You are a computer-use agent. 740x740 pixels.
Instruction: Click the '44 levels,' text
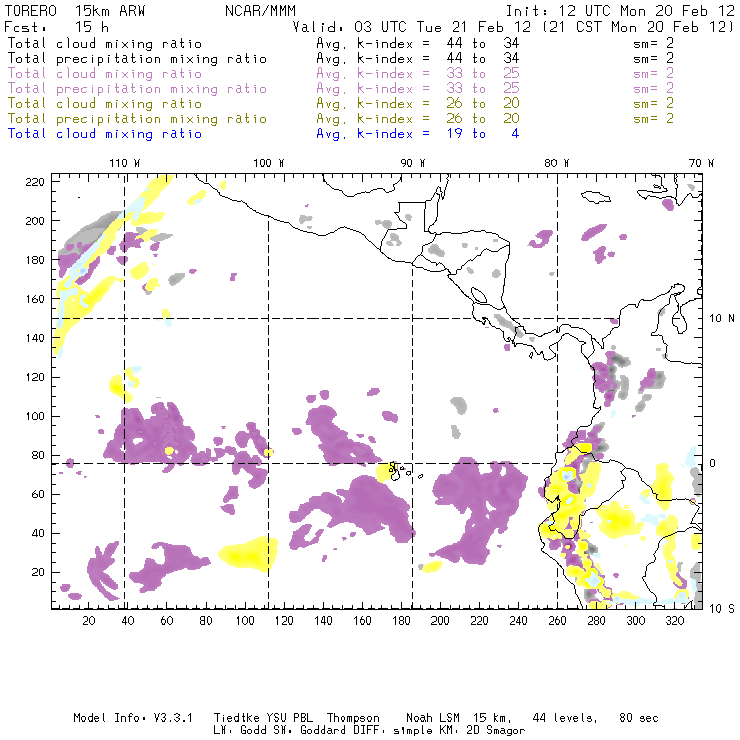[x=565, y=718]
